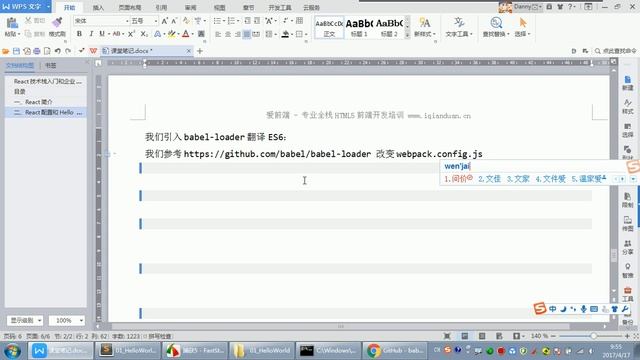Toggle subscript X₂ formatting
The height and width of the screenshot is (360, 640).
[x=144, y=34]
